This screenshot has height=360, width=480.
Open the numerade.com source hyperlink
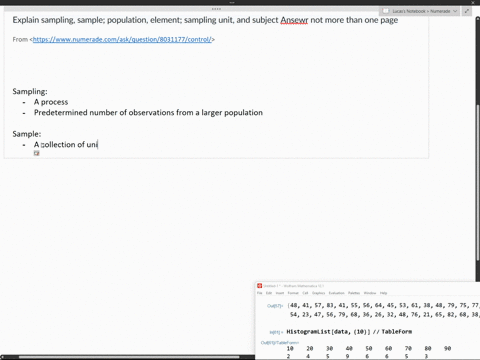[x=122, y=39]
